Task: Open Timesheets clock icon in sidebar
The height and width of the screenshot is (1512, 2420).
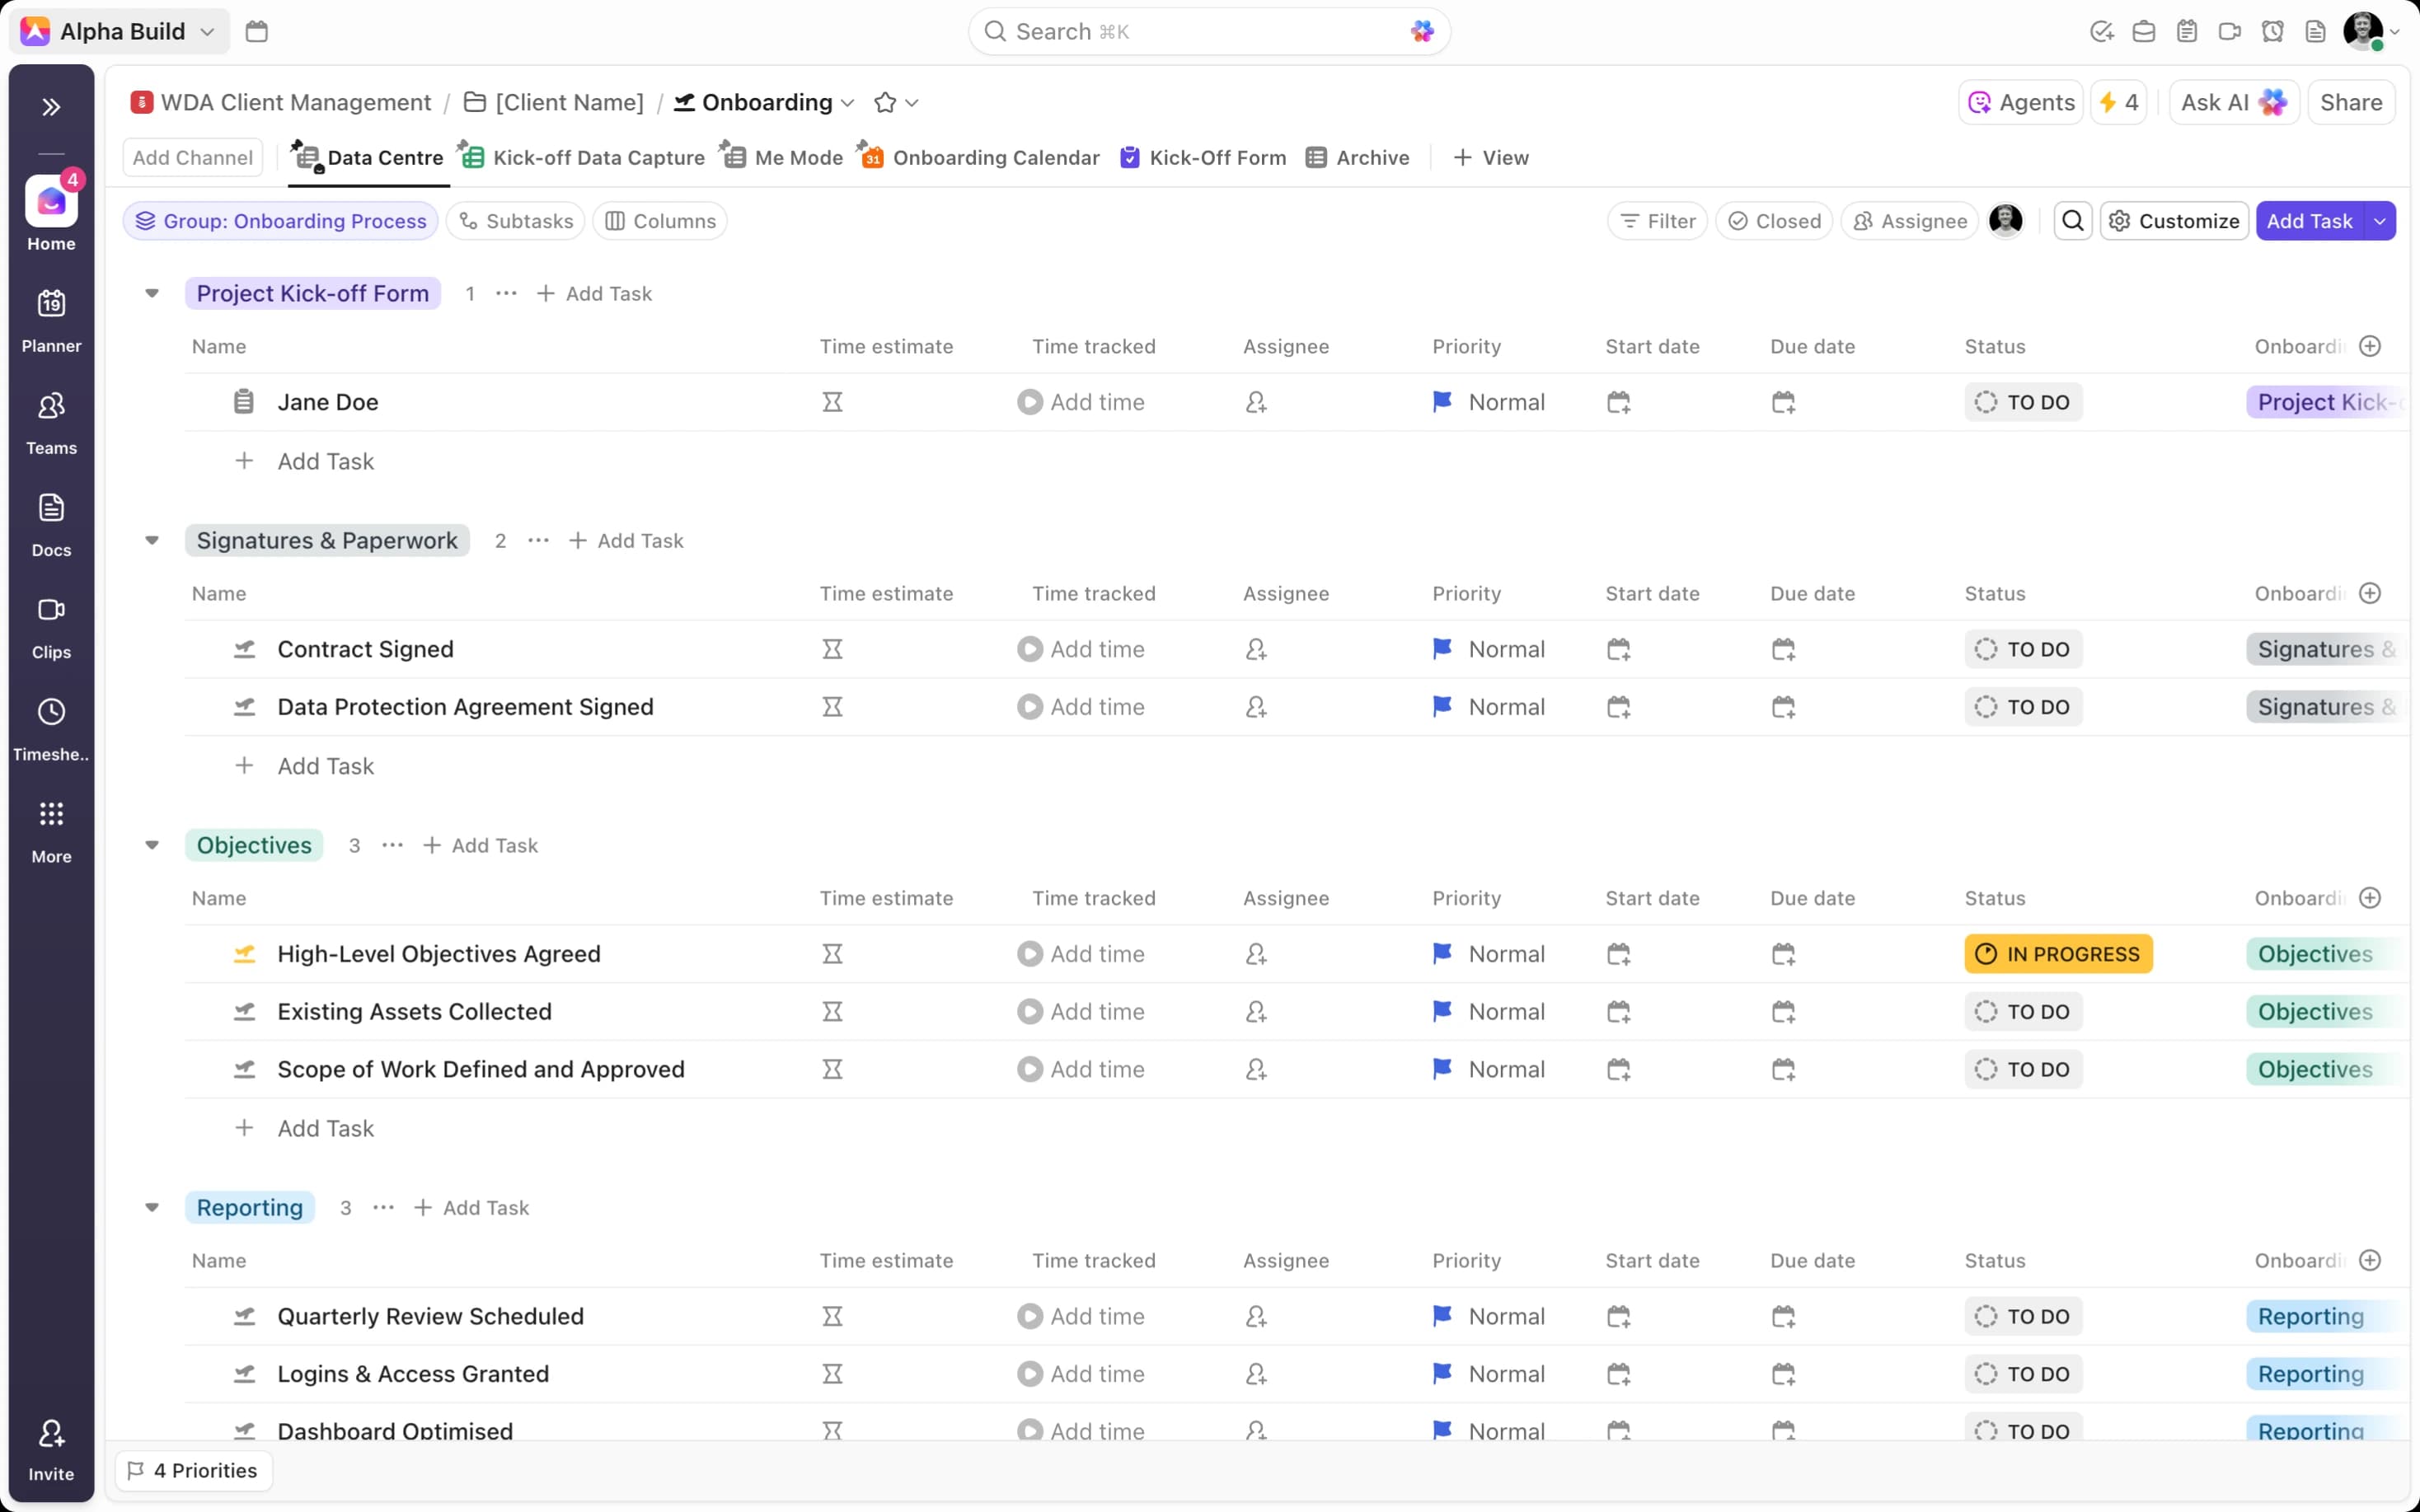Action: click(51, 712)
